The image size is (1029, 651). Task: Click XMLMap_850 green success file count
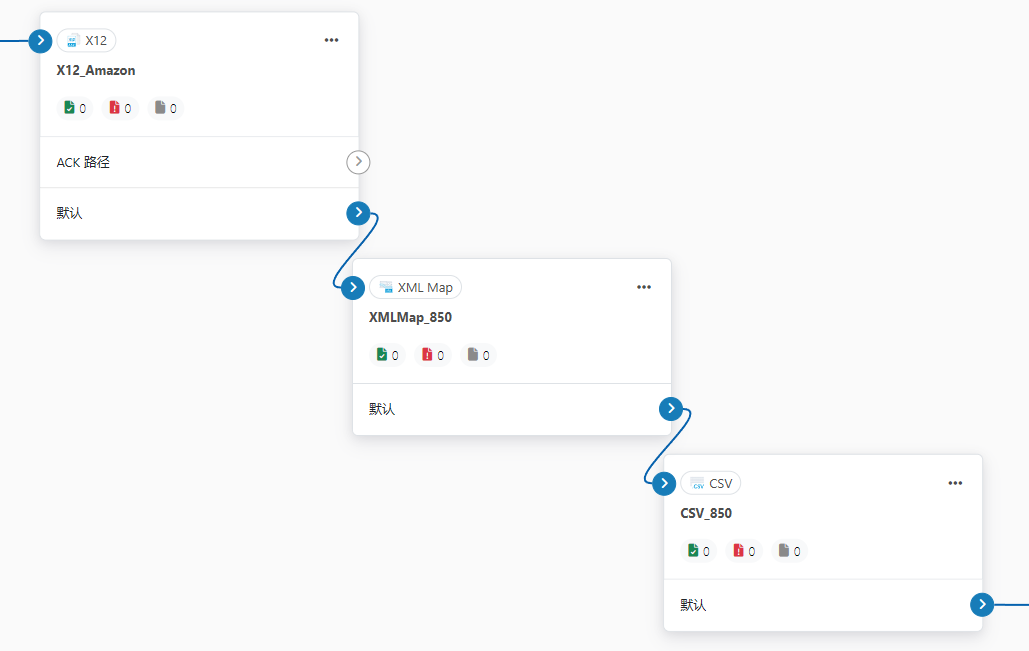388,355
